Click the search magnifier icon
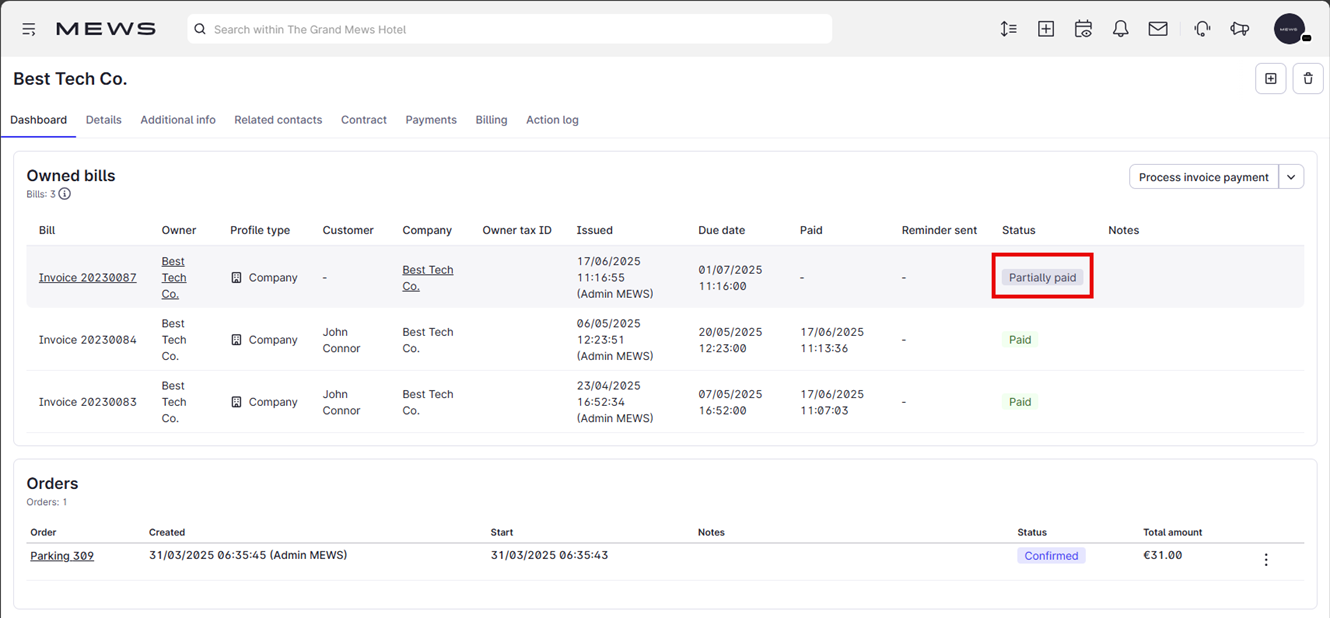 click(x=200, y=29)
